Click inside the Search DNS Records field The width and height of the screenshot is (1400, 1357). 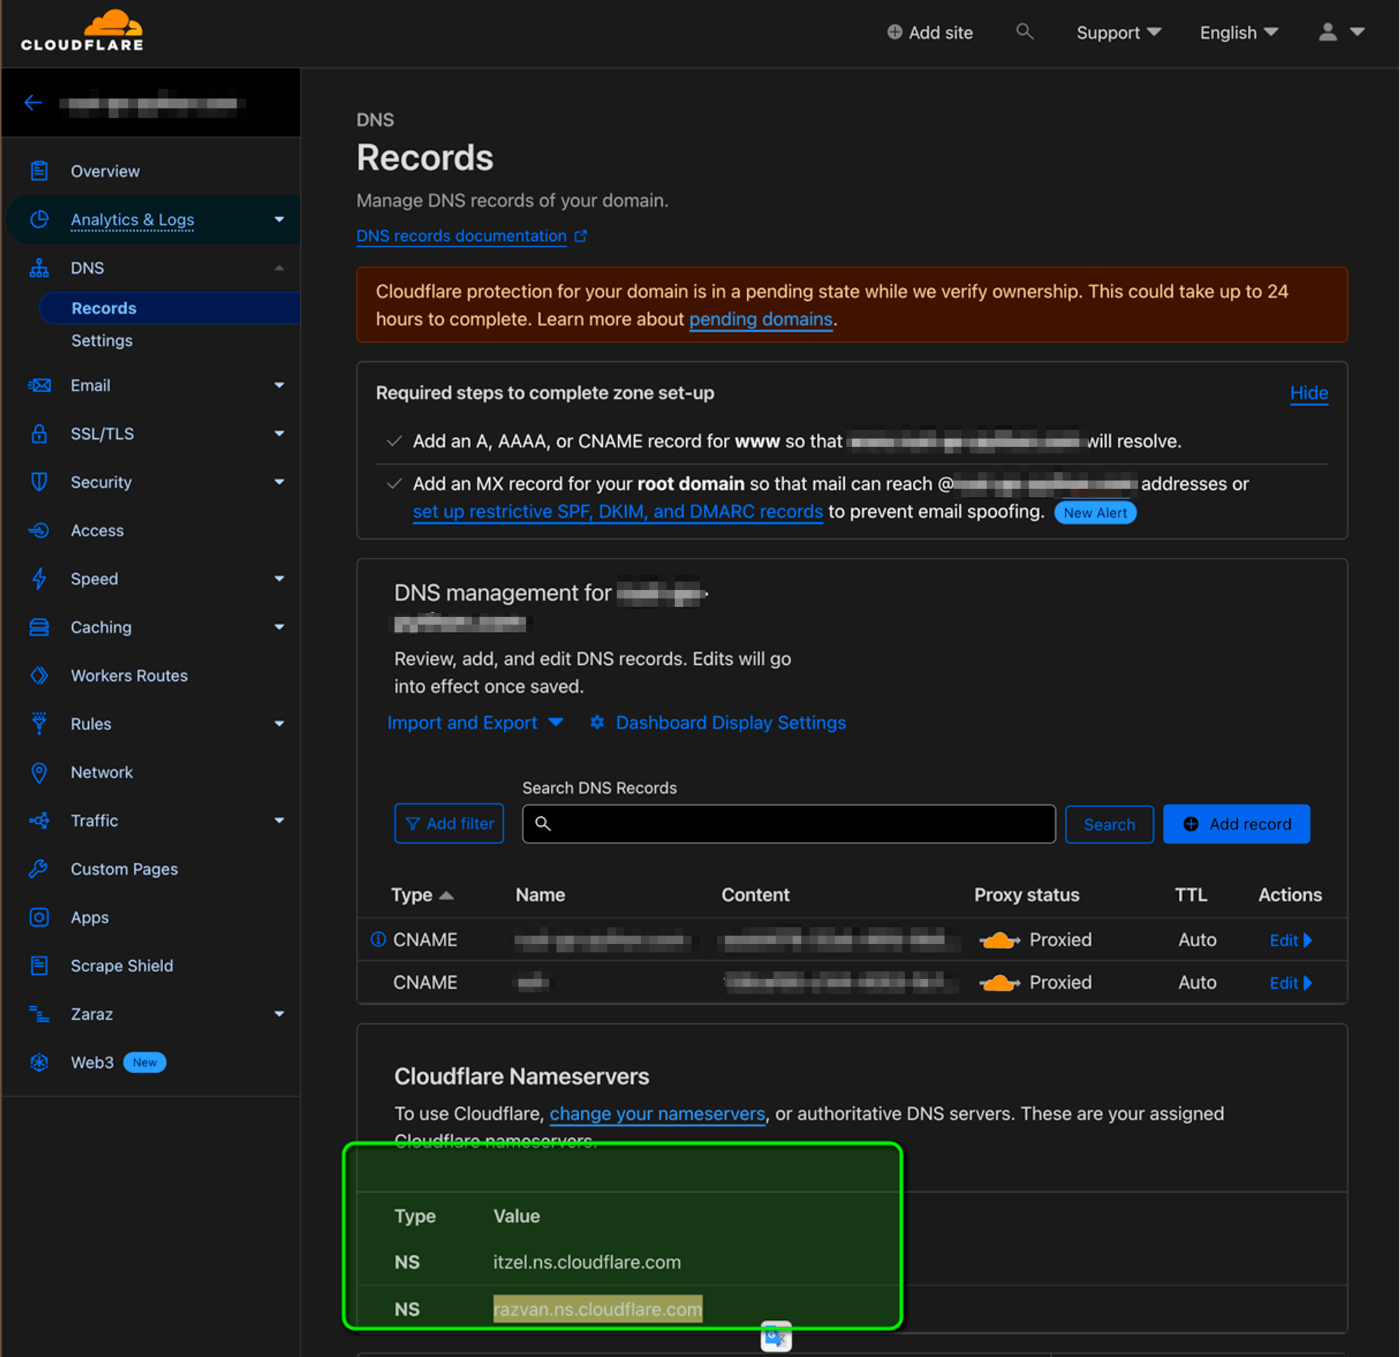pyautogui.click(x=789, y=824)
